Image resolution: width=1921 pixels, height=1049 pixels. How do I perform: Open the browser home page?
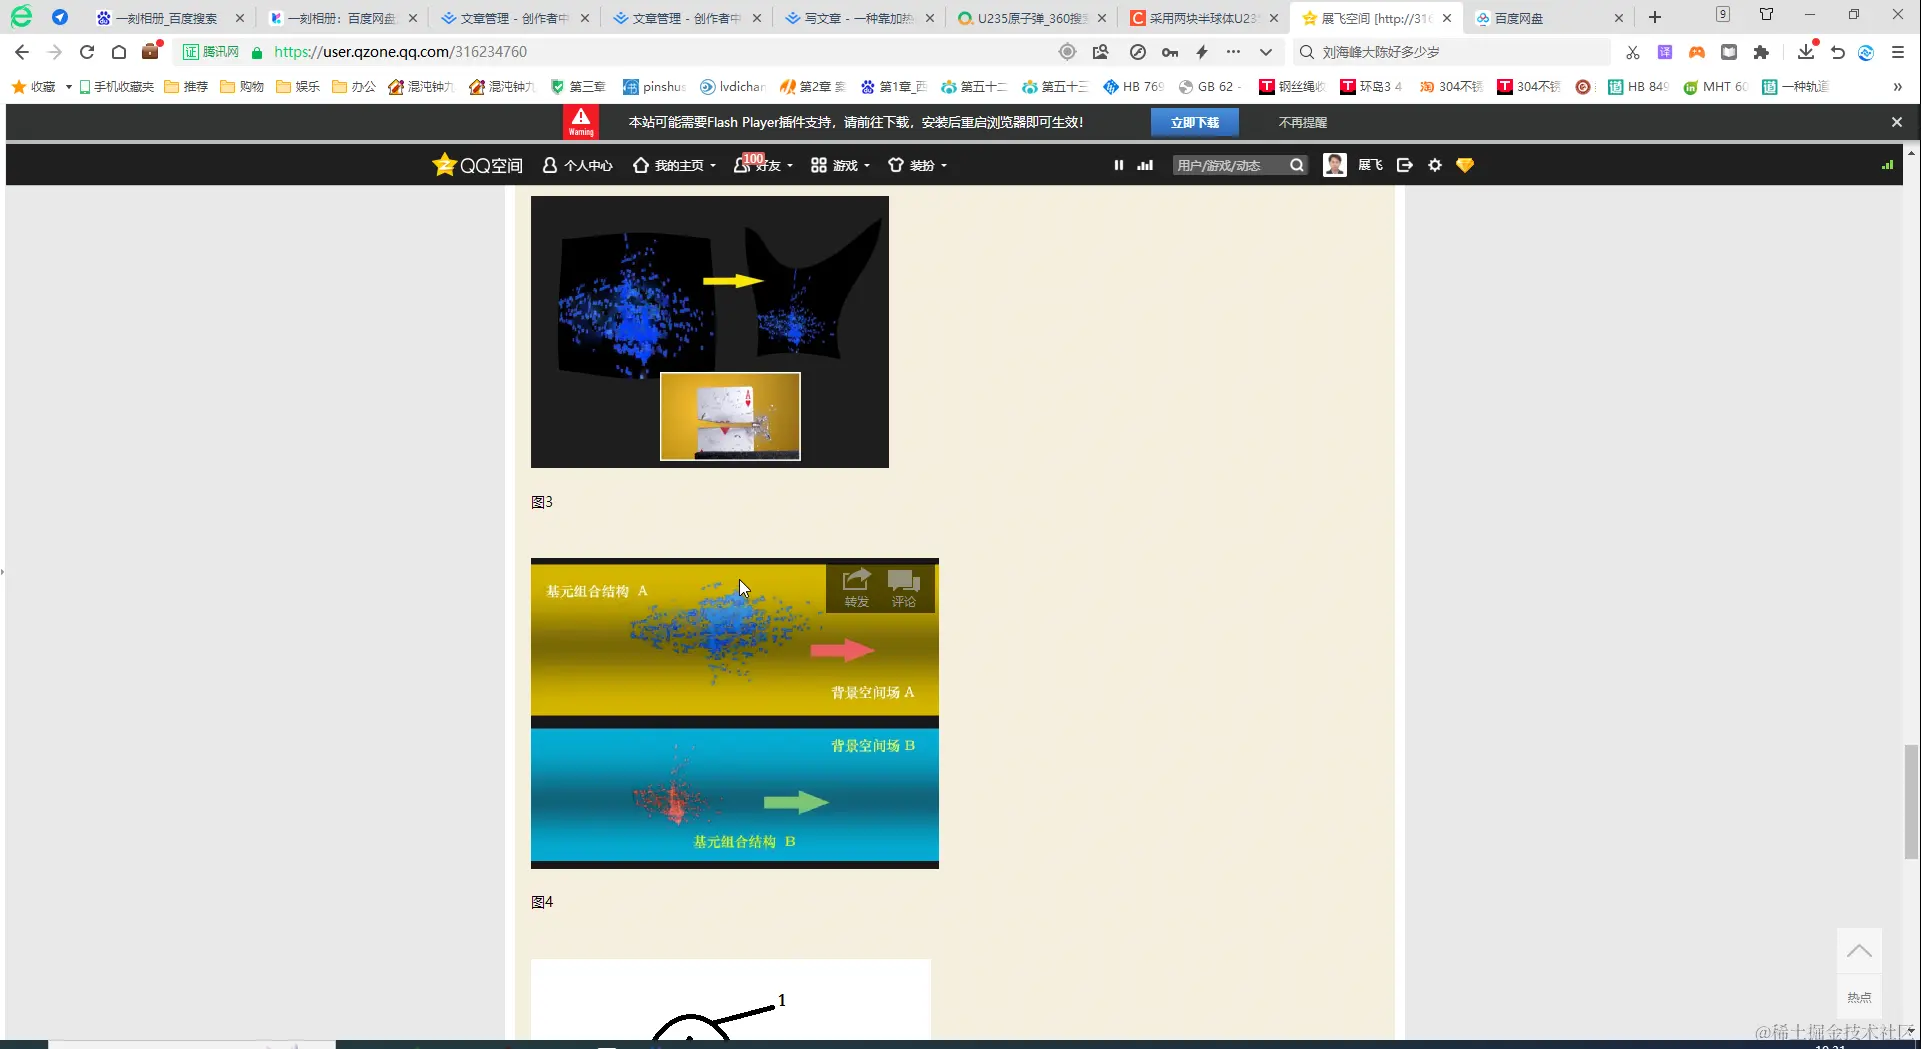pyautogui.click(x=119, y=52)
